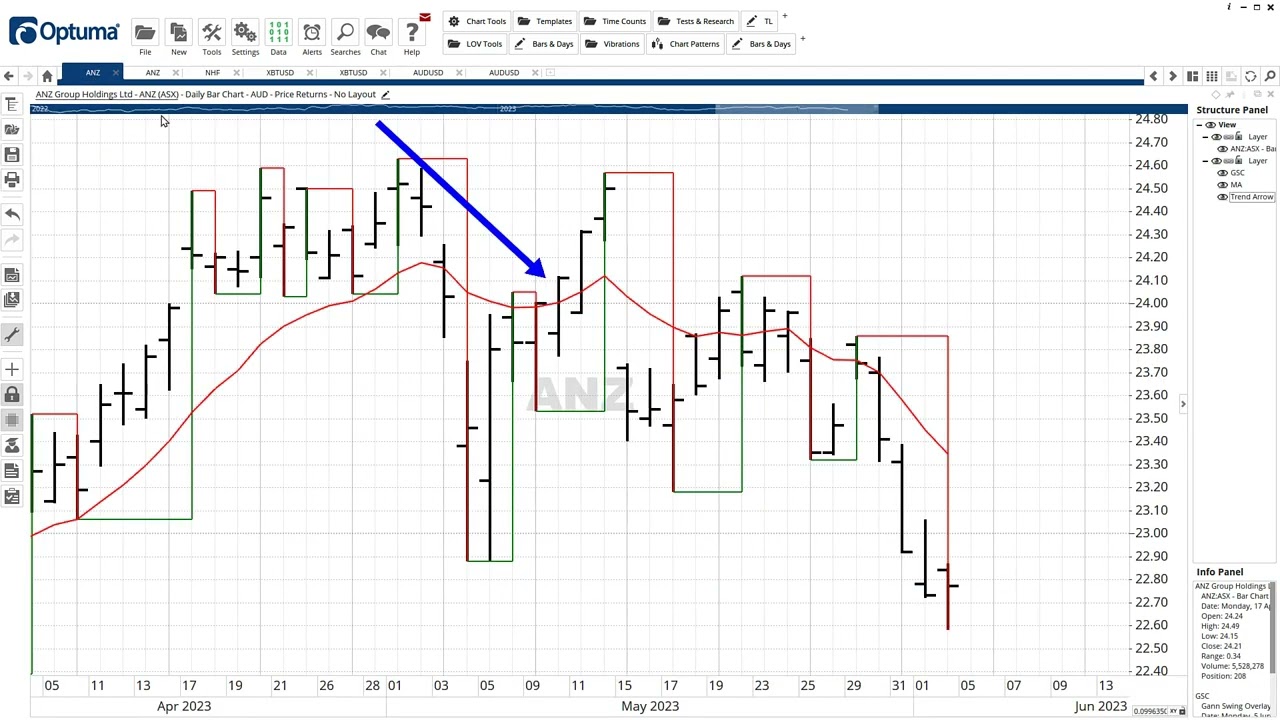Select Trend Arrow item in Structure Panel

tap(1251, 197)
